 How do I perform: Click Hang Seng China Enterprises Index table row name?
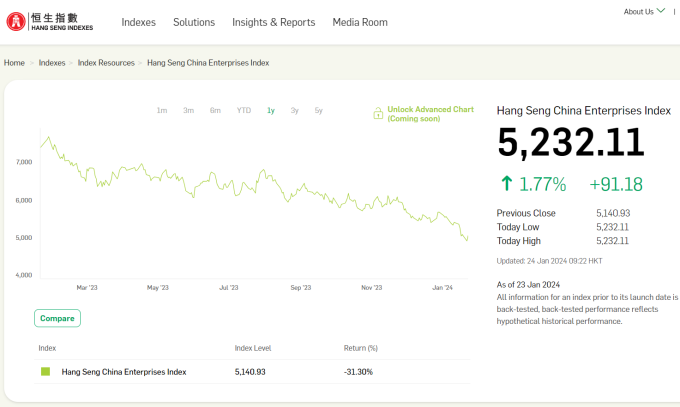pyautogui.click(x=124, y=372)
